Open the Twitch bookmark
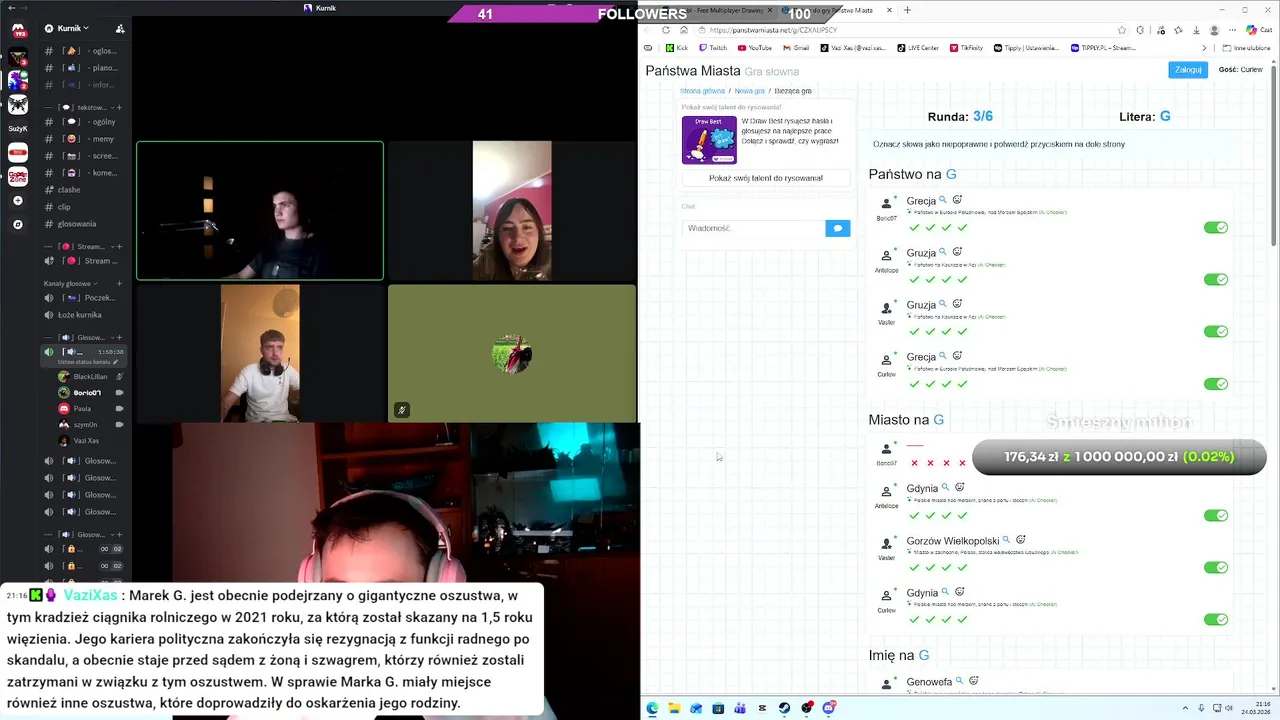Viewport: 1280px width, 720px height. coord(713,47)
